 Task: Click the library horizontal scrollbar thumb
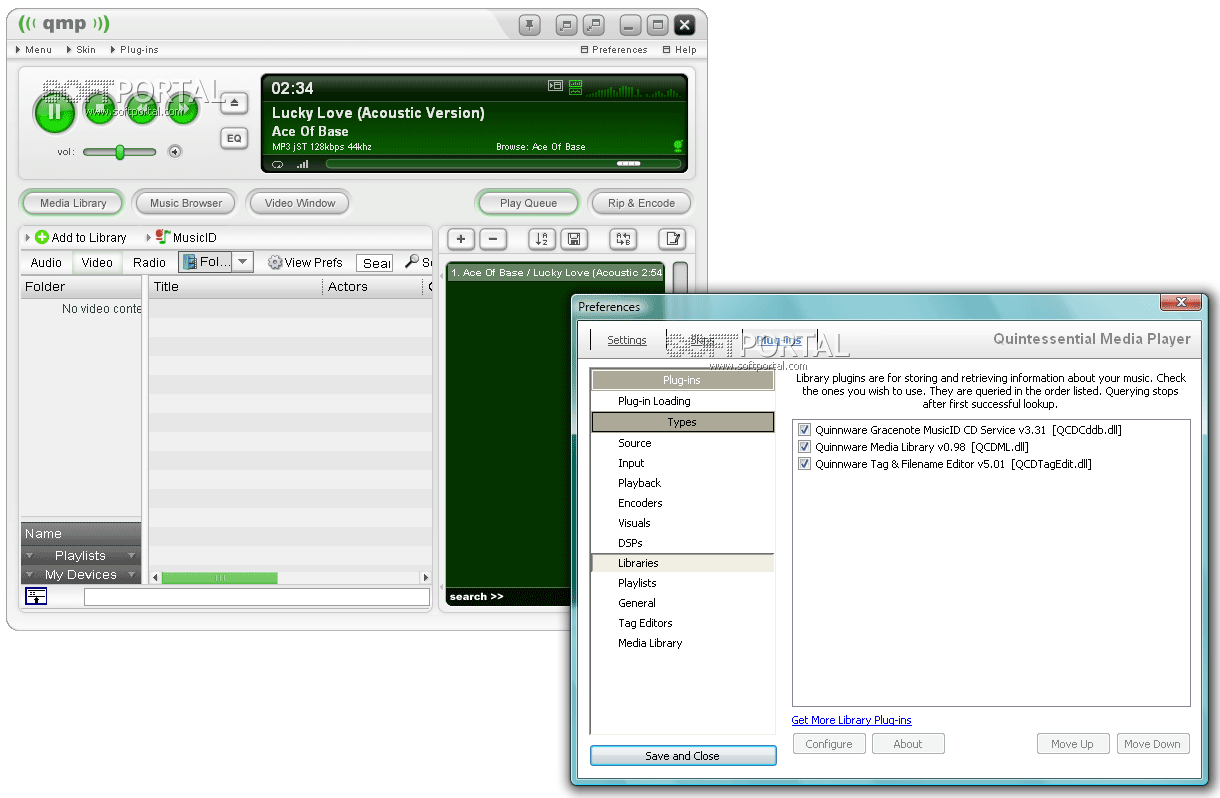tap(219, 578)
